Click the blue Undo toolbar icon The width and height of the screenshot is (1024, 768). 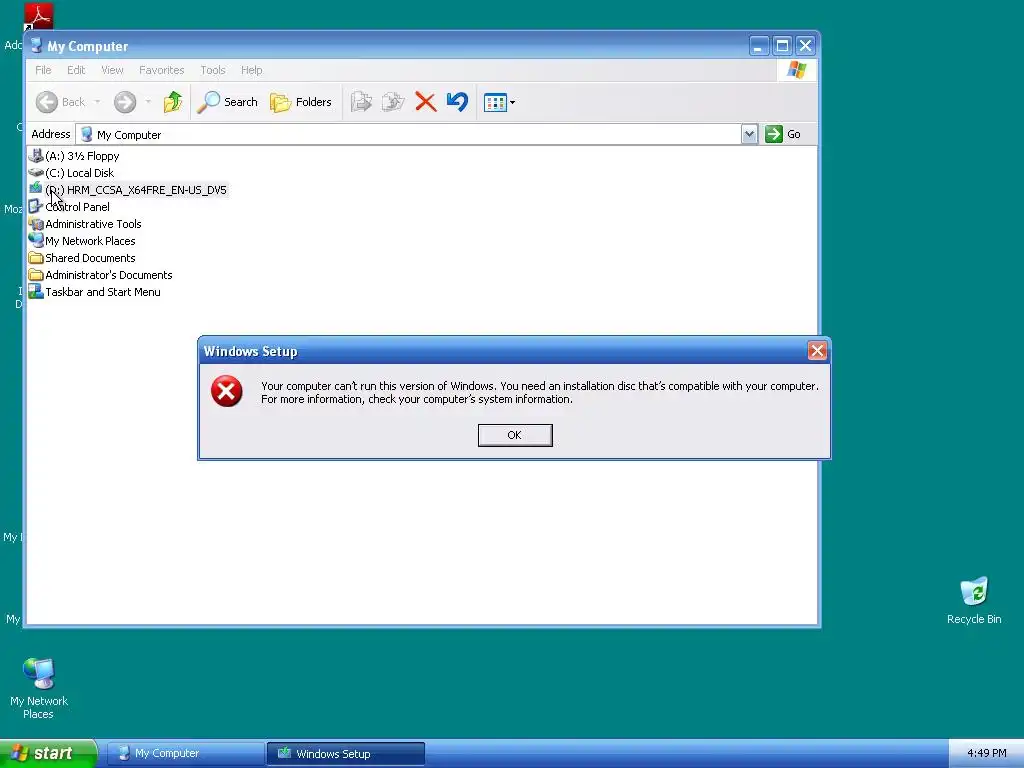(x=457, y=102)
